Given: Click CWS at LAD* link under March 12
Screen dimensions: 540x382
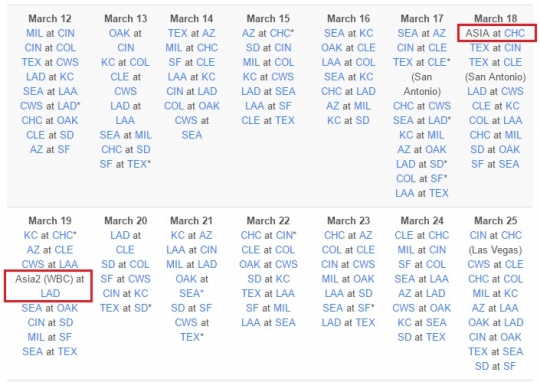Looking at the screenshot, I should (50, 106).
